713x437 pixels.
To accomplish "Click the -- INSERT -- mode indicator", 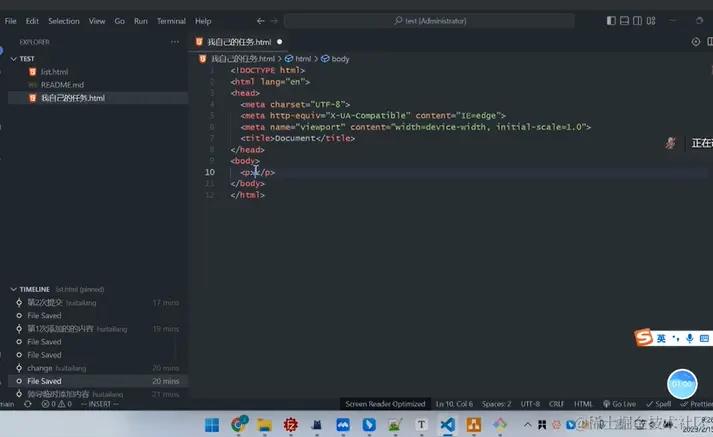I will point(100,404).
